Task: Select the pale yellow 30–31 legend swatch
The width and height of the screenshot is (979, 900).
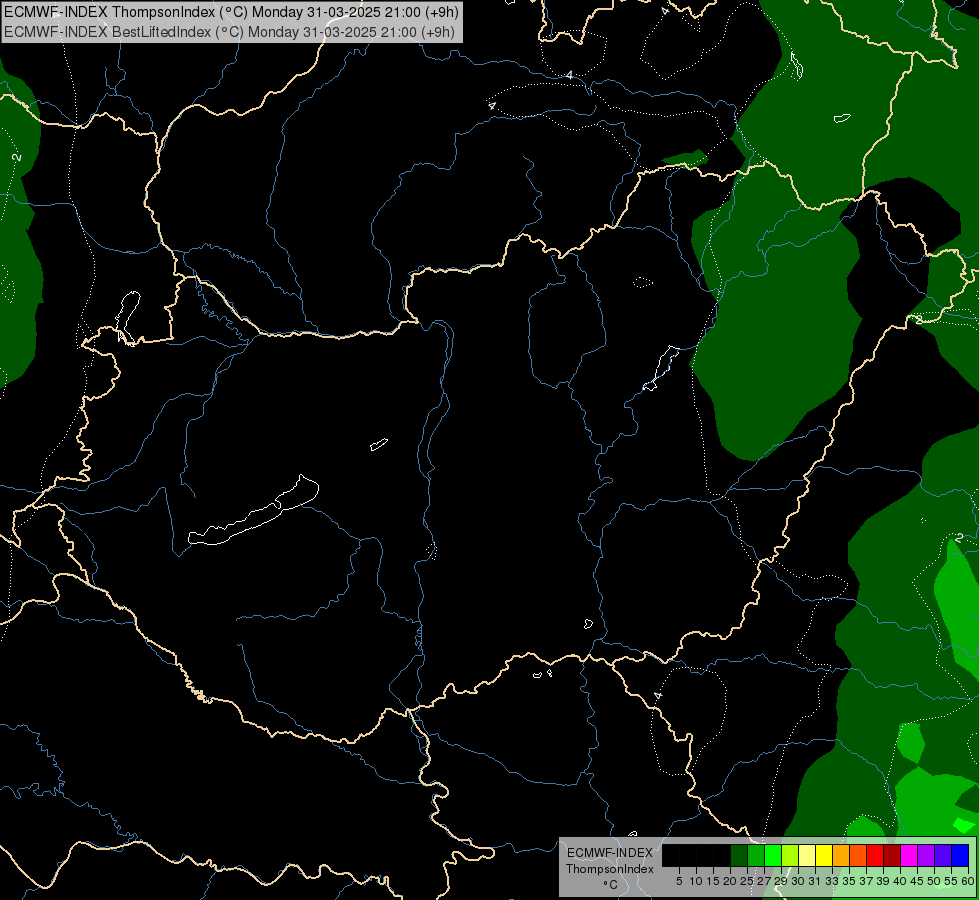Action: [x=807, y=855]
